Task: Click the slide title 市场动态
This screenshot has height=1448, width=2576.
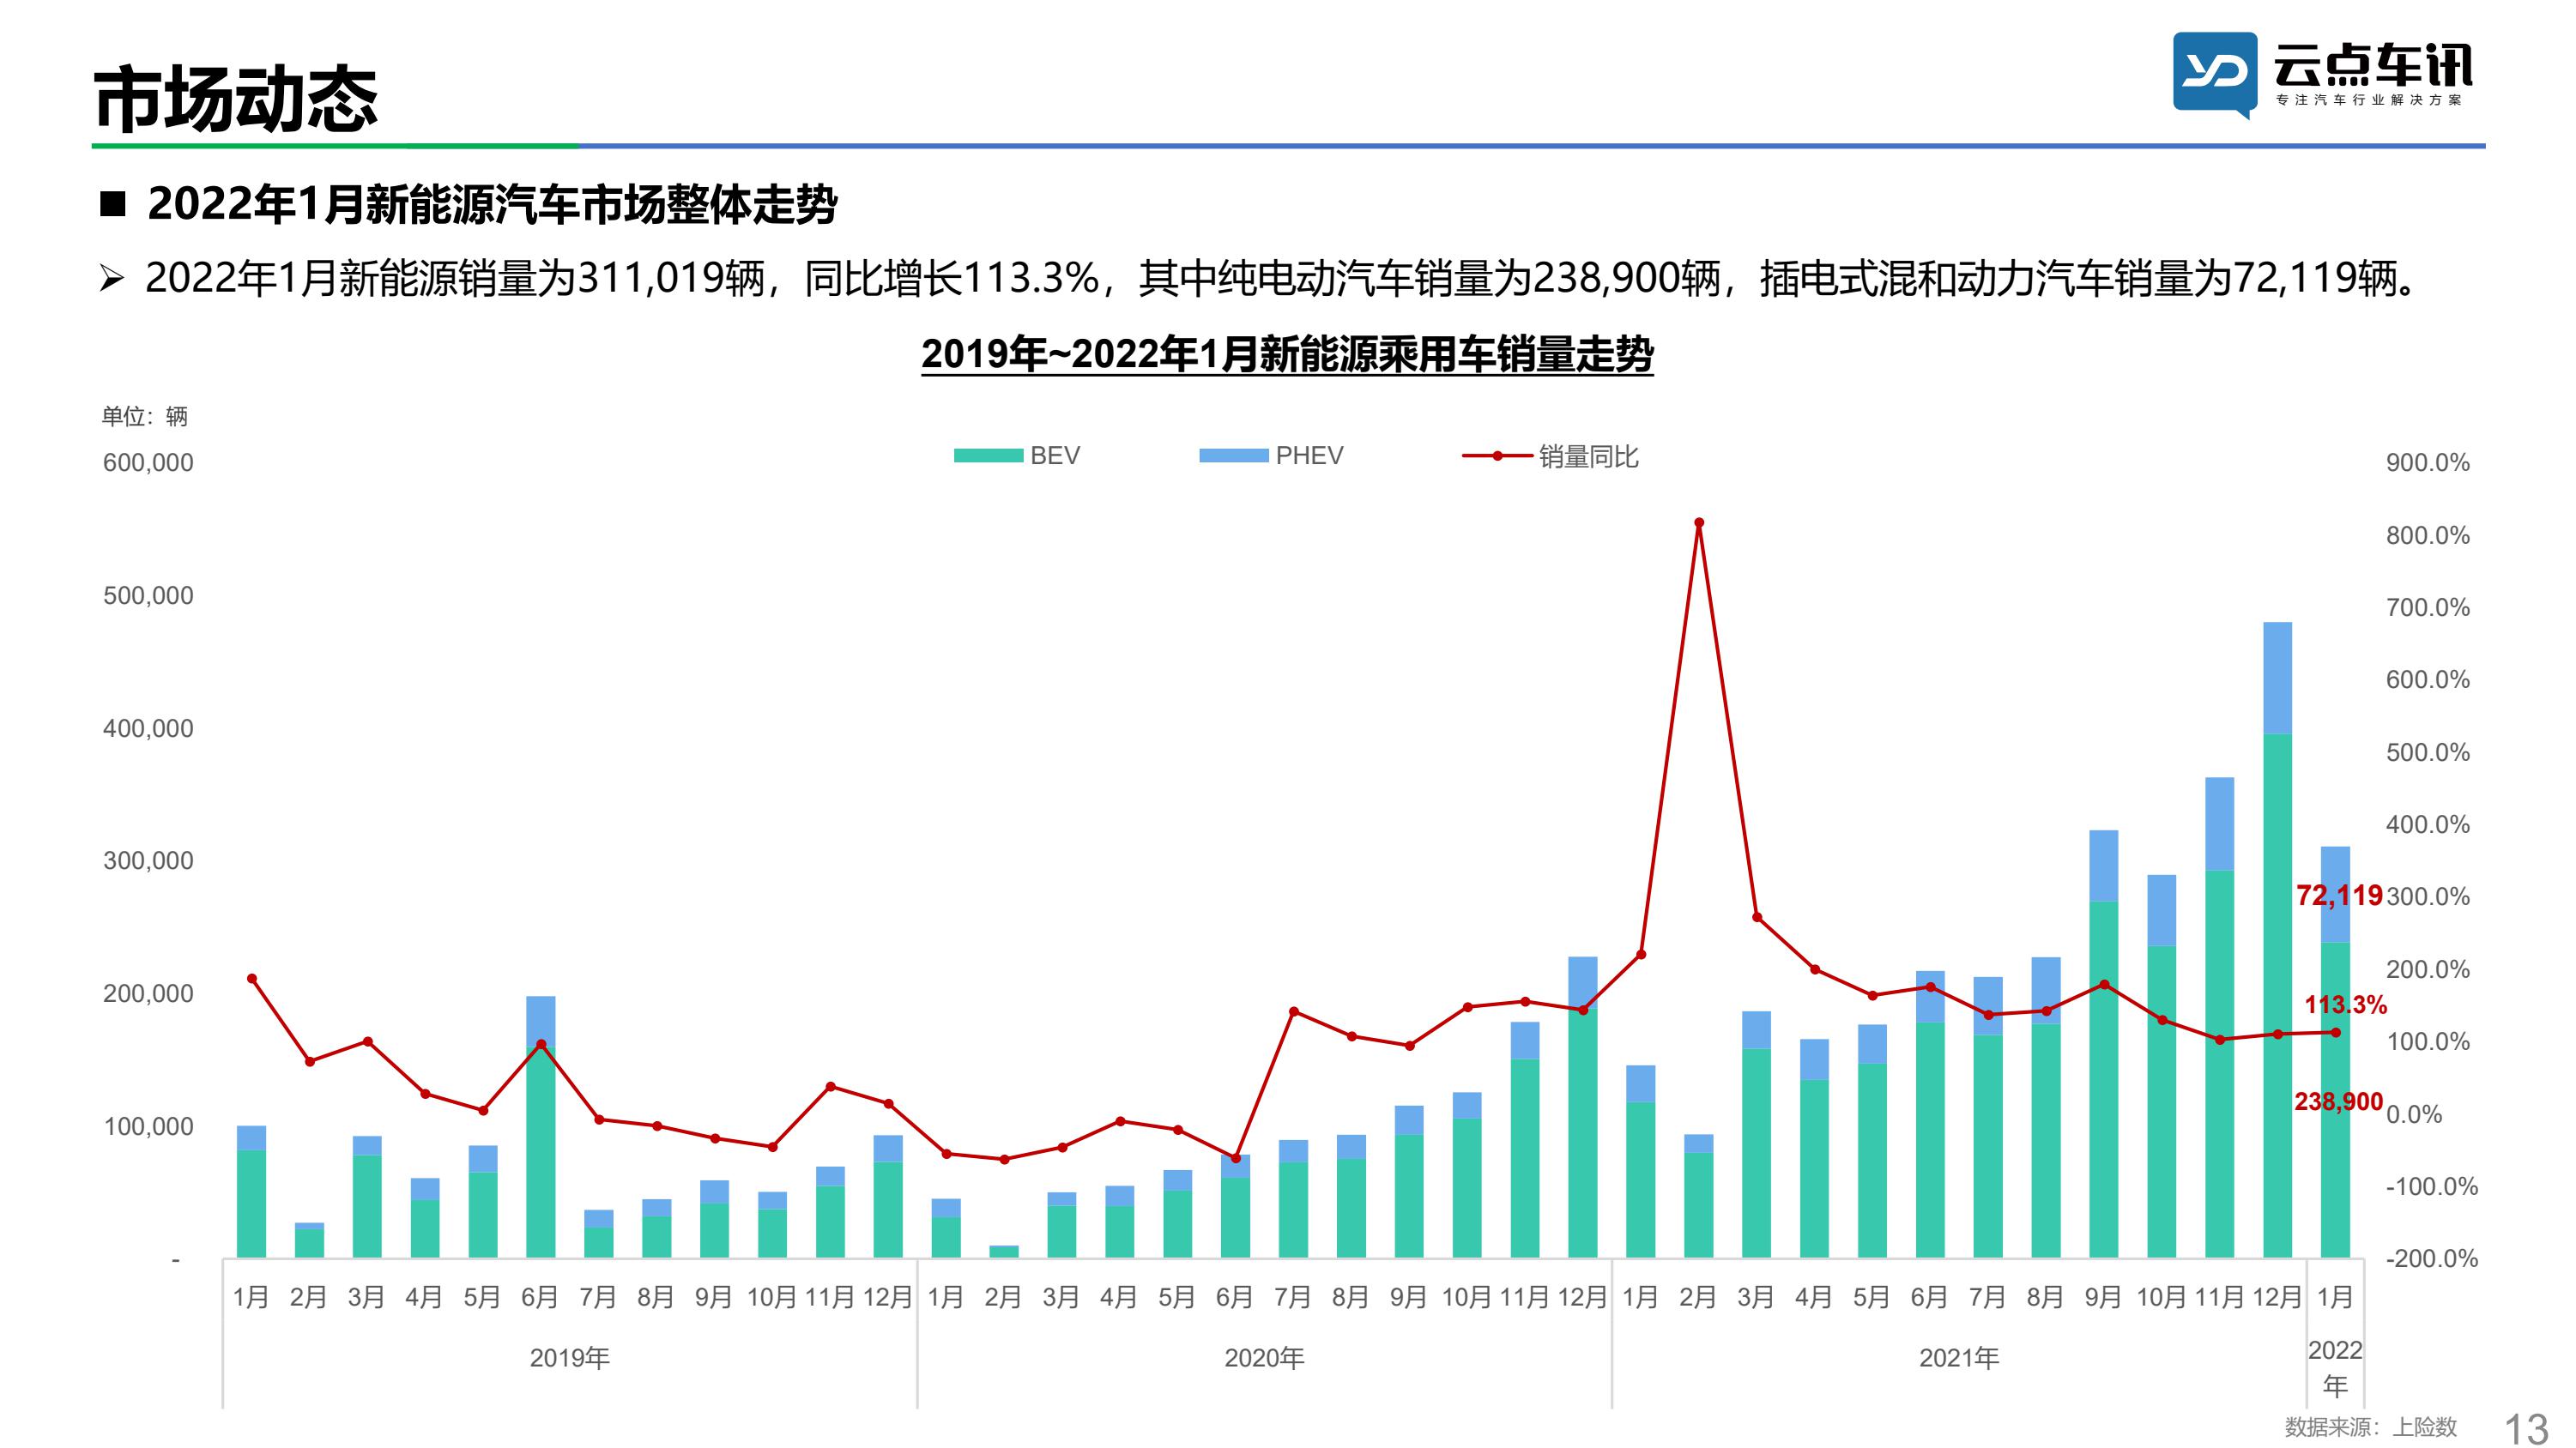Action: tap(236, 99)
